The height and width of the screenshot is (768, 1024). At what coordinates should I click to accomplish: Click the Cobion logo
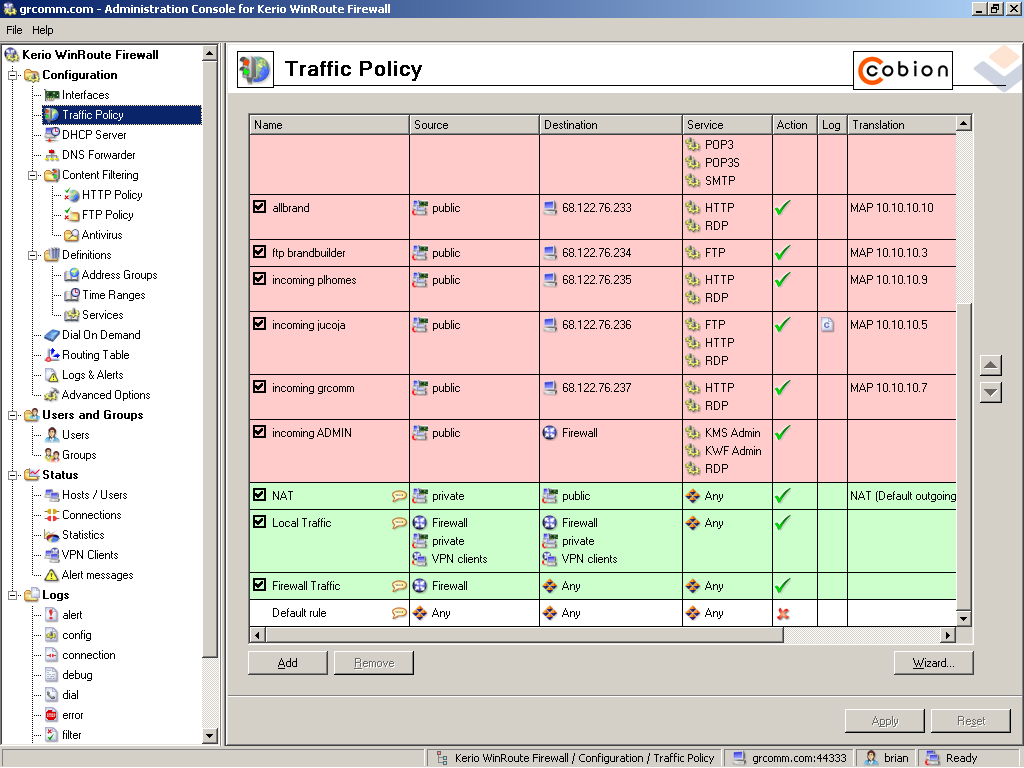pos(903,69)
